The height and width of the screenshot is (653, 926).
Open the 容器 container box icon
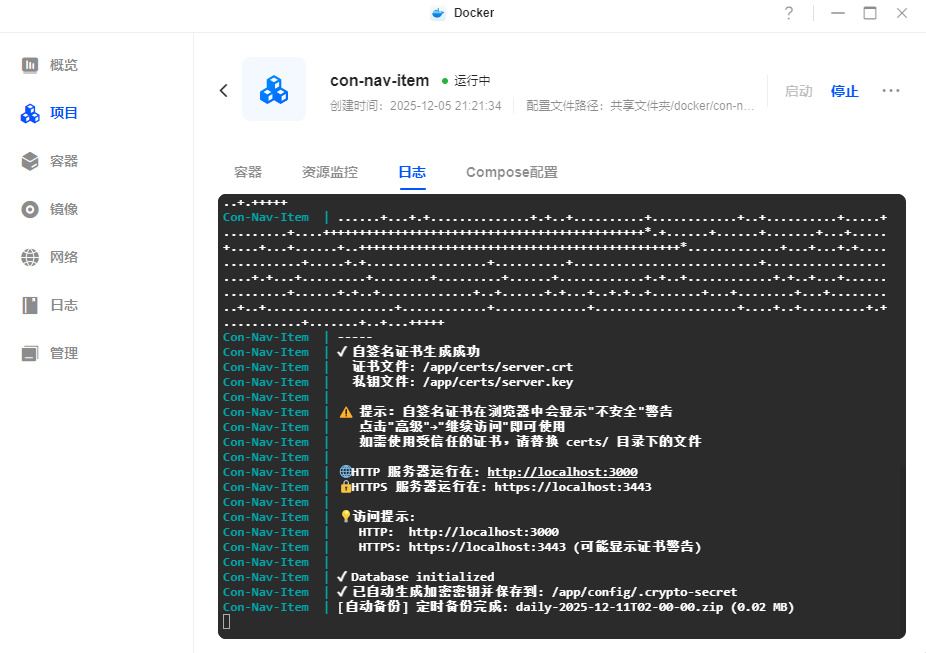[x=30, y=161]
